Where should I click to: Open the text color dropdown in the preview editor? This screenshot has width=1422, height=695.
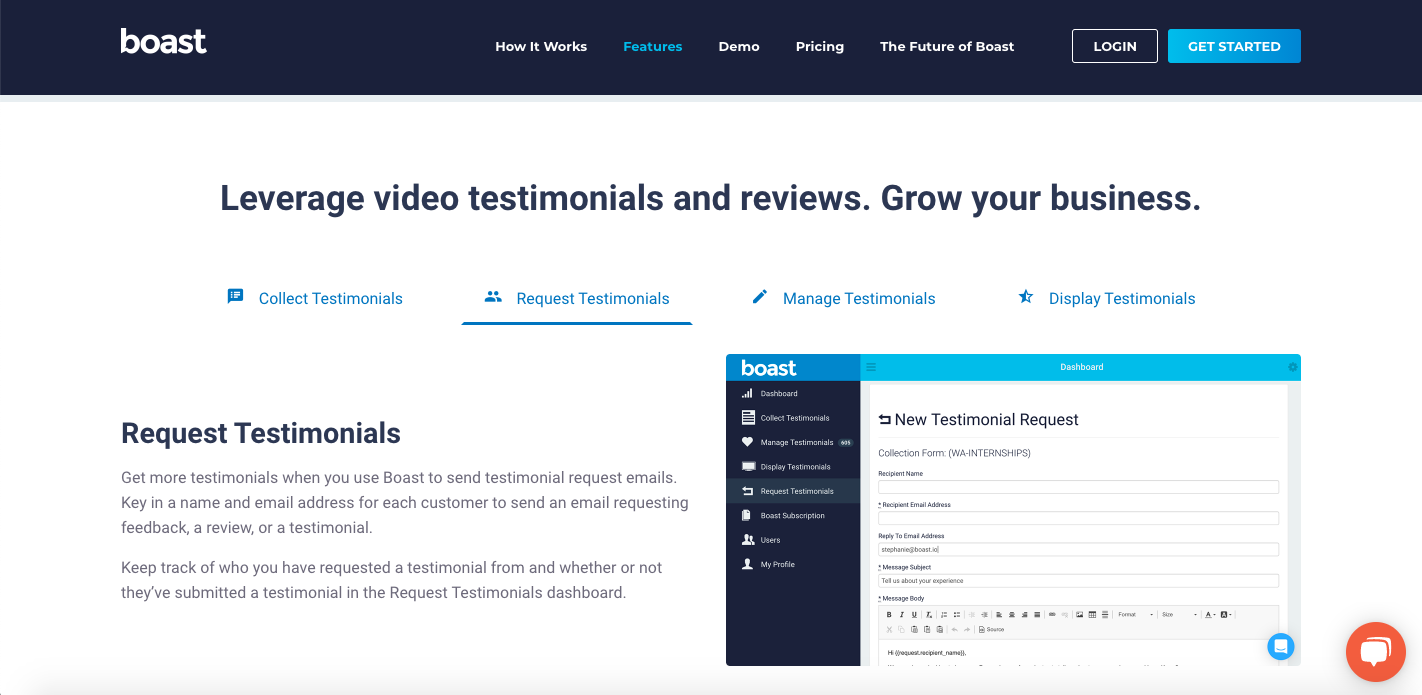pyautogui.click(x=1210, y=614)
